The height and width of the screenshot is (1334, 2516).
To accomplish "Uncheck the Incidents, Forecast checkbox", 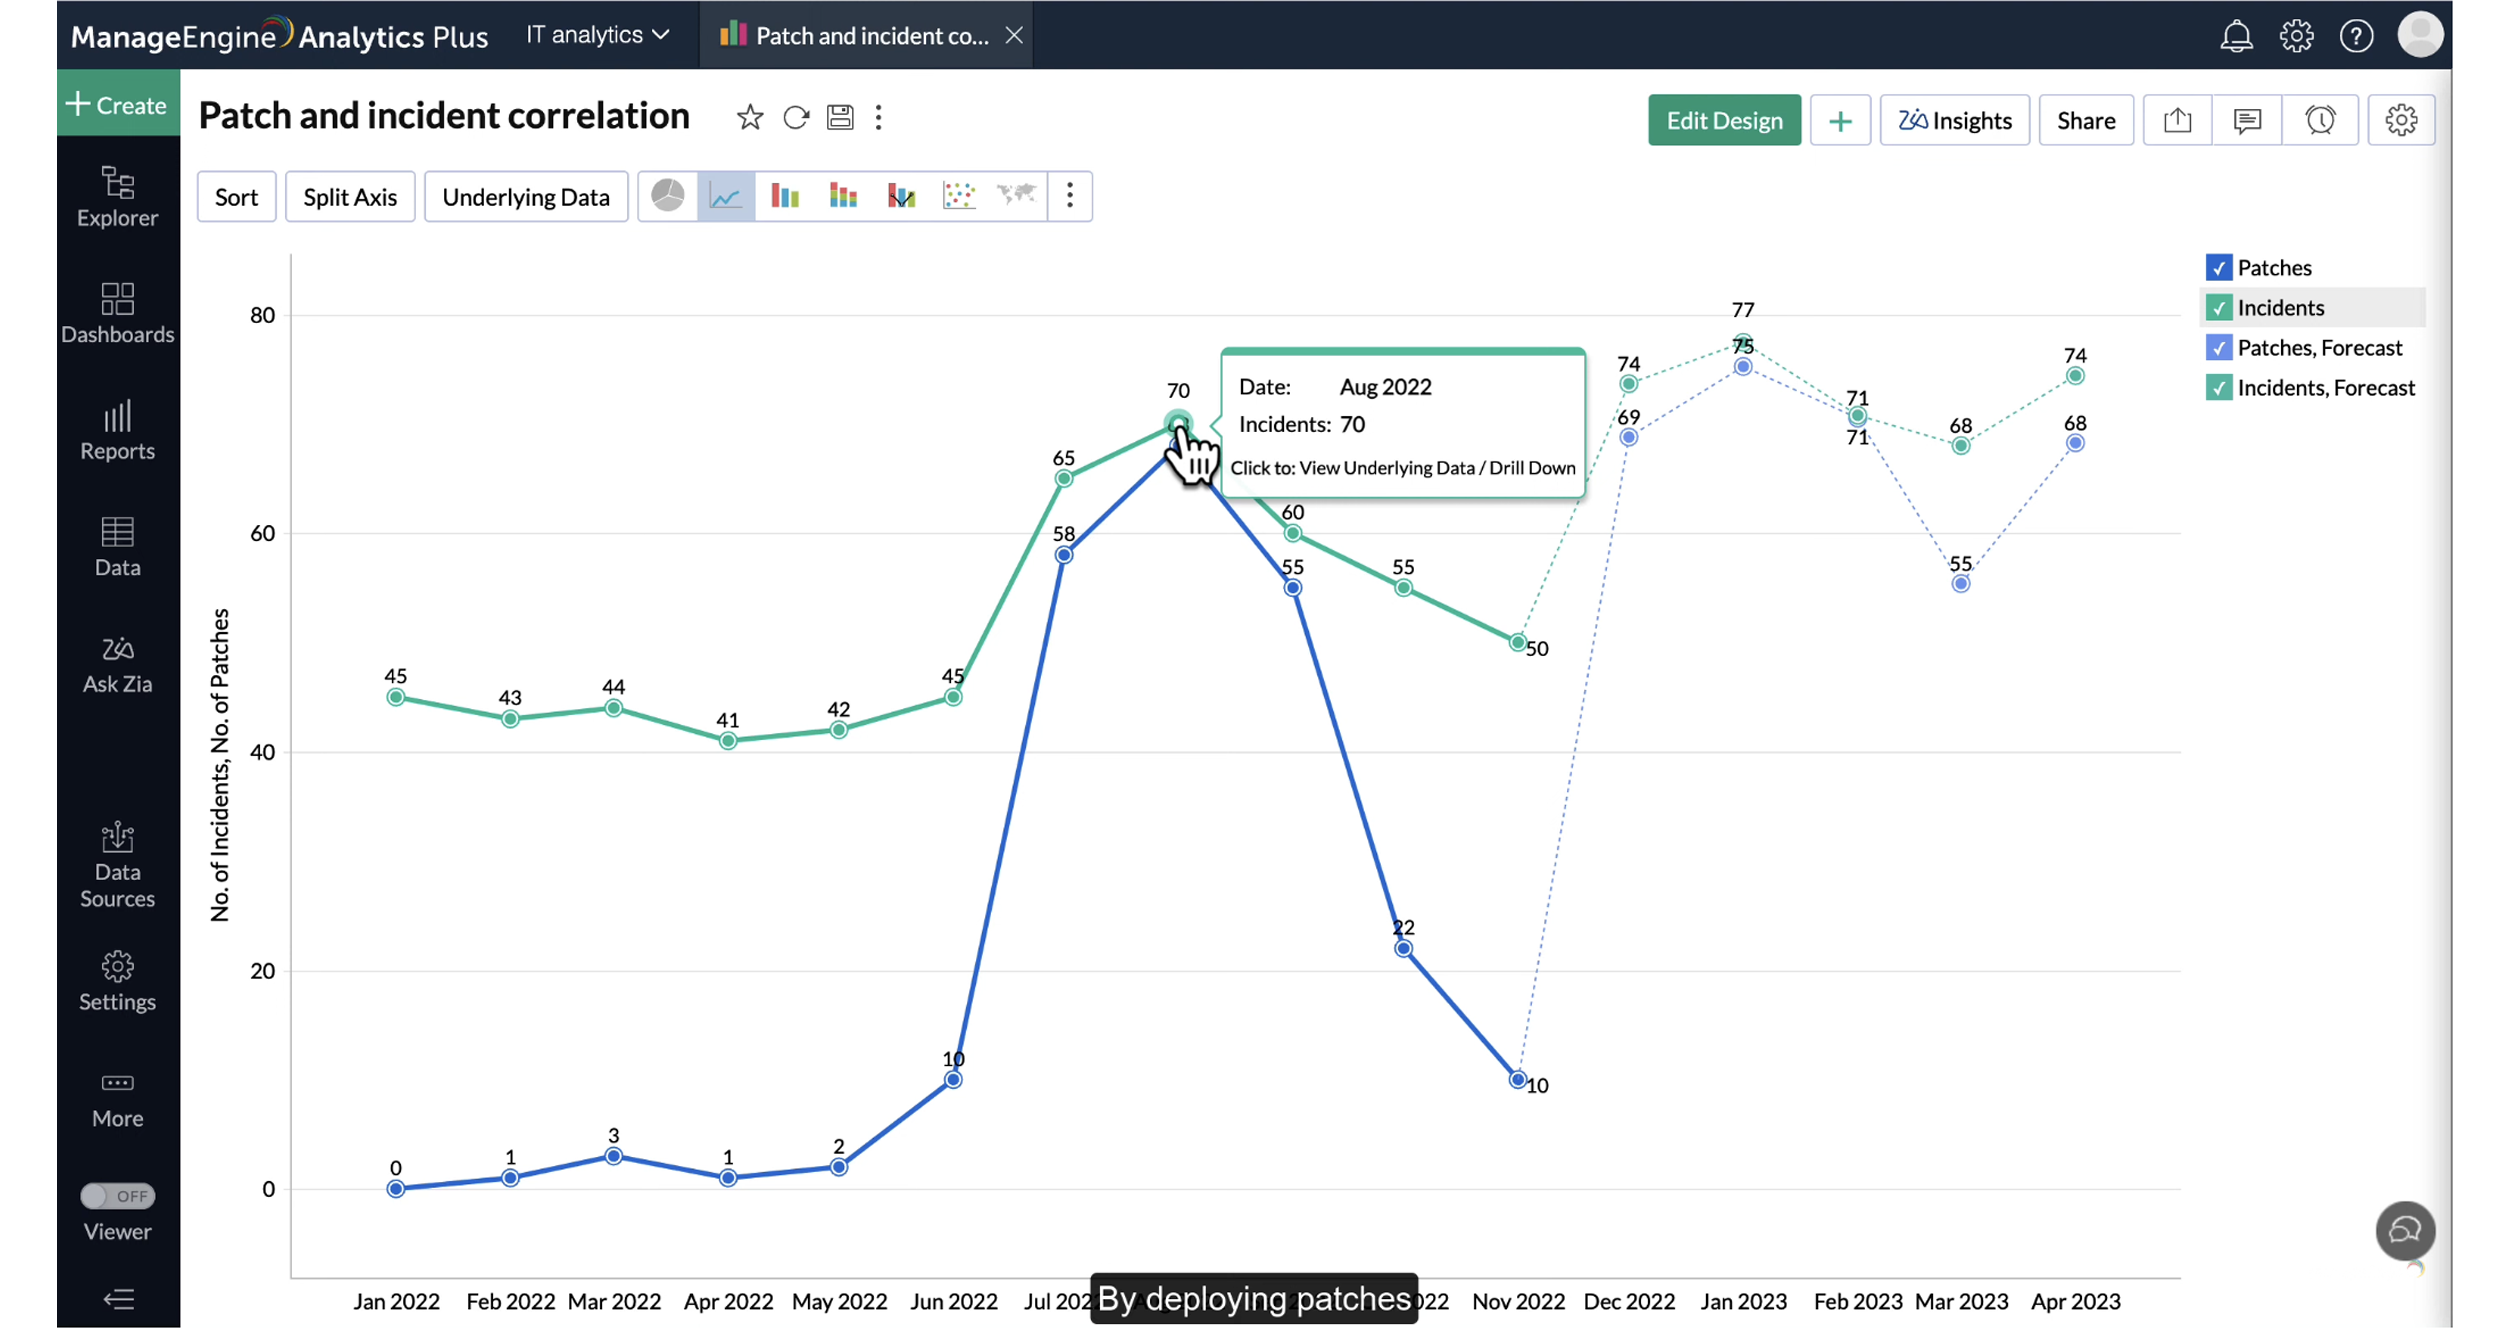I will coord(2219,388).
